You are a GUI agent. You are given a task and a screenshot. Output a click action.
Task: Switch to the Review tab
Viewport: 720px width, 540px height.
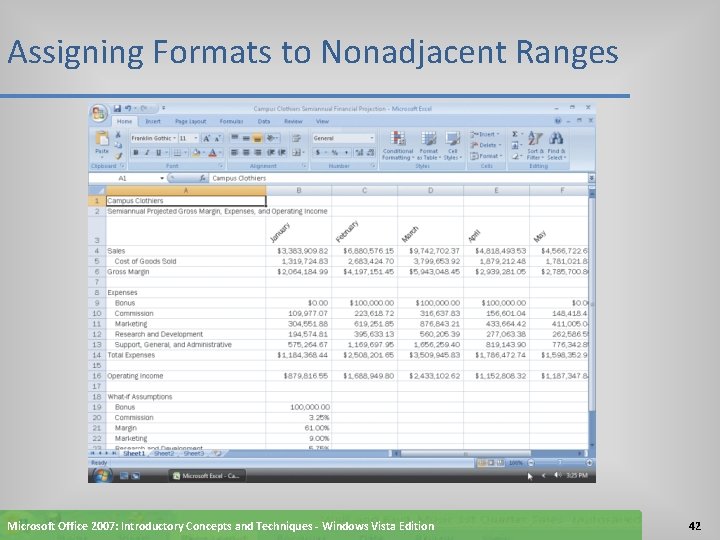click(x=293, y=121)
